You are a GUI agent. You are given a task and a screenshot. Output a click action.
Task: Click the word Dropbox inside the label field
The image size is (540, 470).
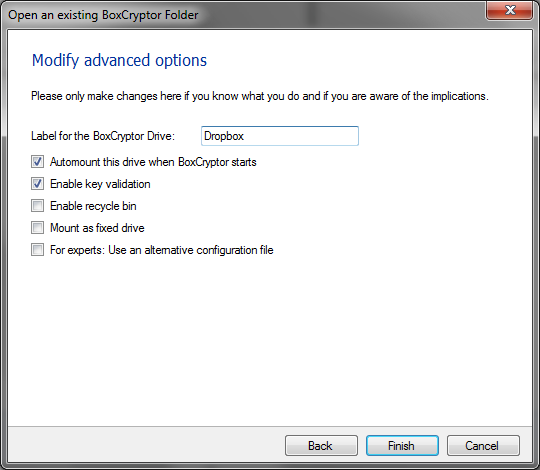[224, 136]
